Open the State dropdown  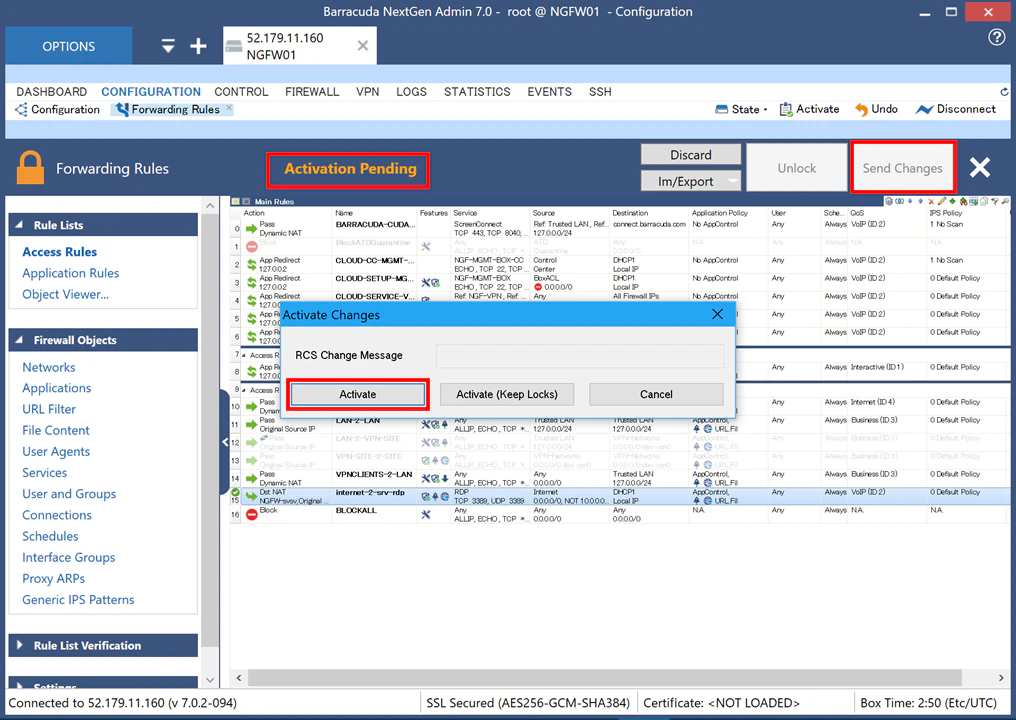pos(741,110)
